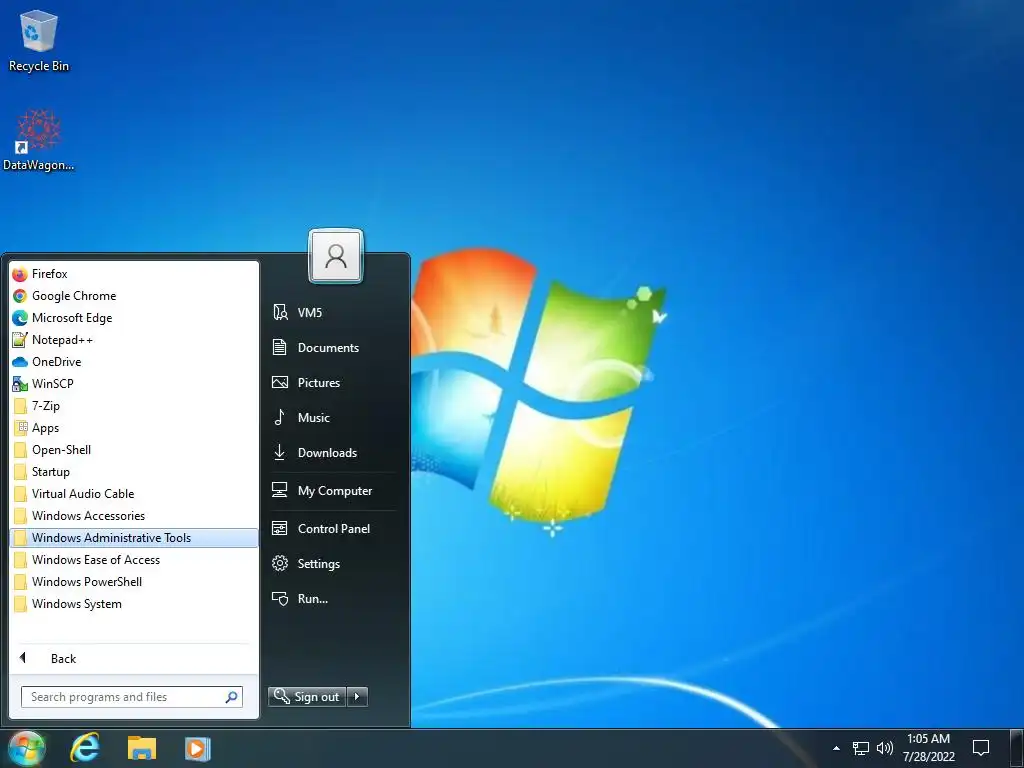1024x768 pixels.
Task: Open Notepad++ in the programs list
Action: [x=134, y=340]
